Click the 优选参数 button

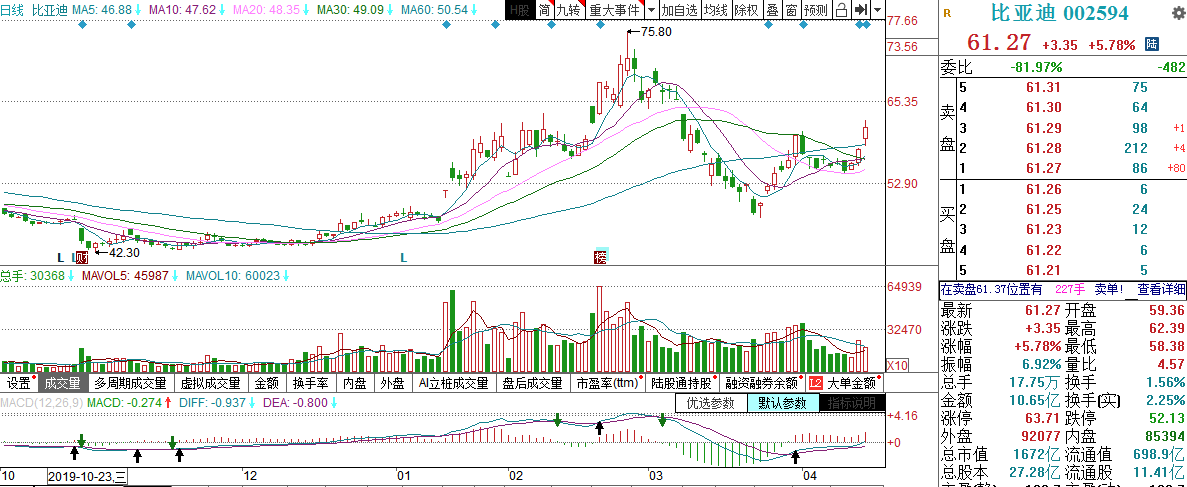(x=710, y=403)
